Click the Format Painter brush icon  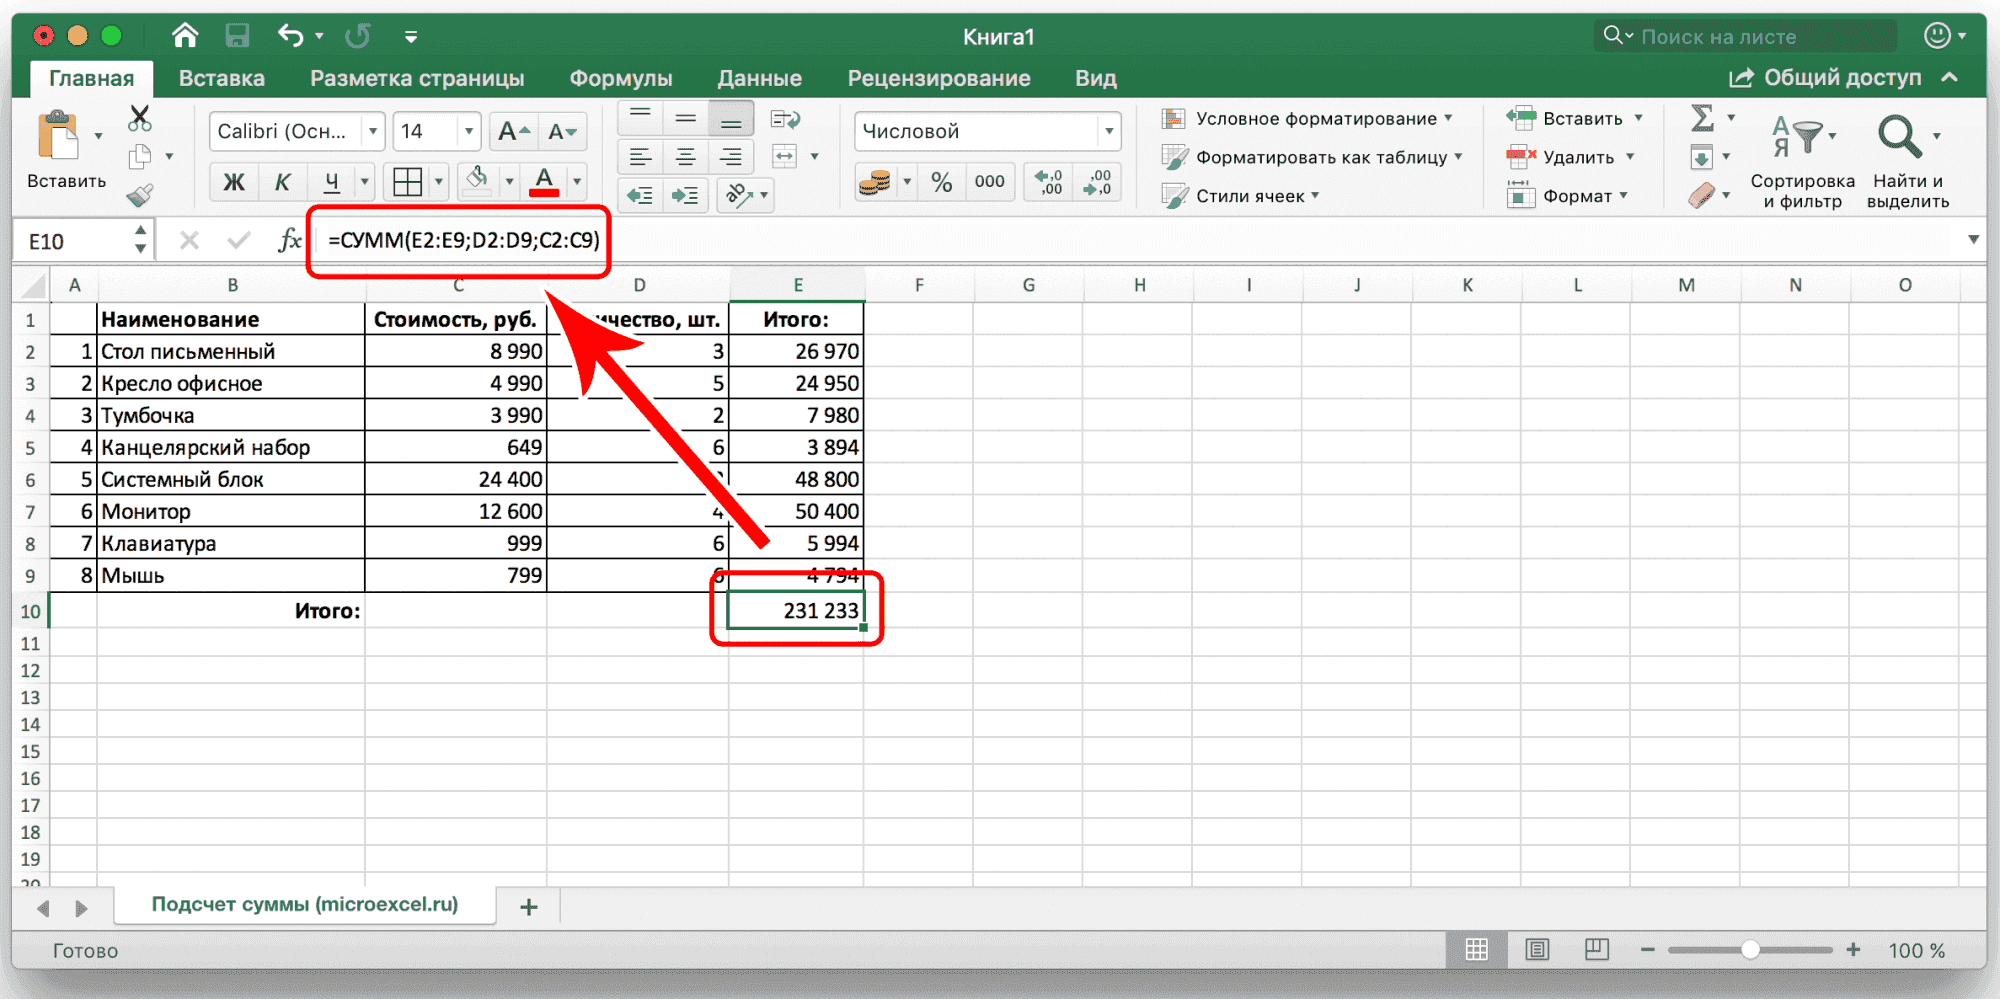tap(140, 195)
